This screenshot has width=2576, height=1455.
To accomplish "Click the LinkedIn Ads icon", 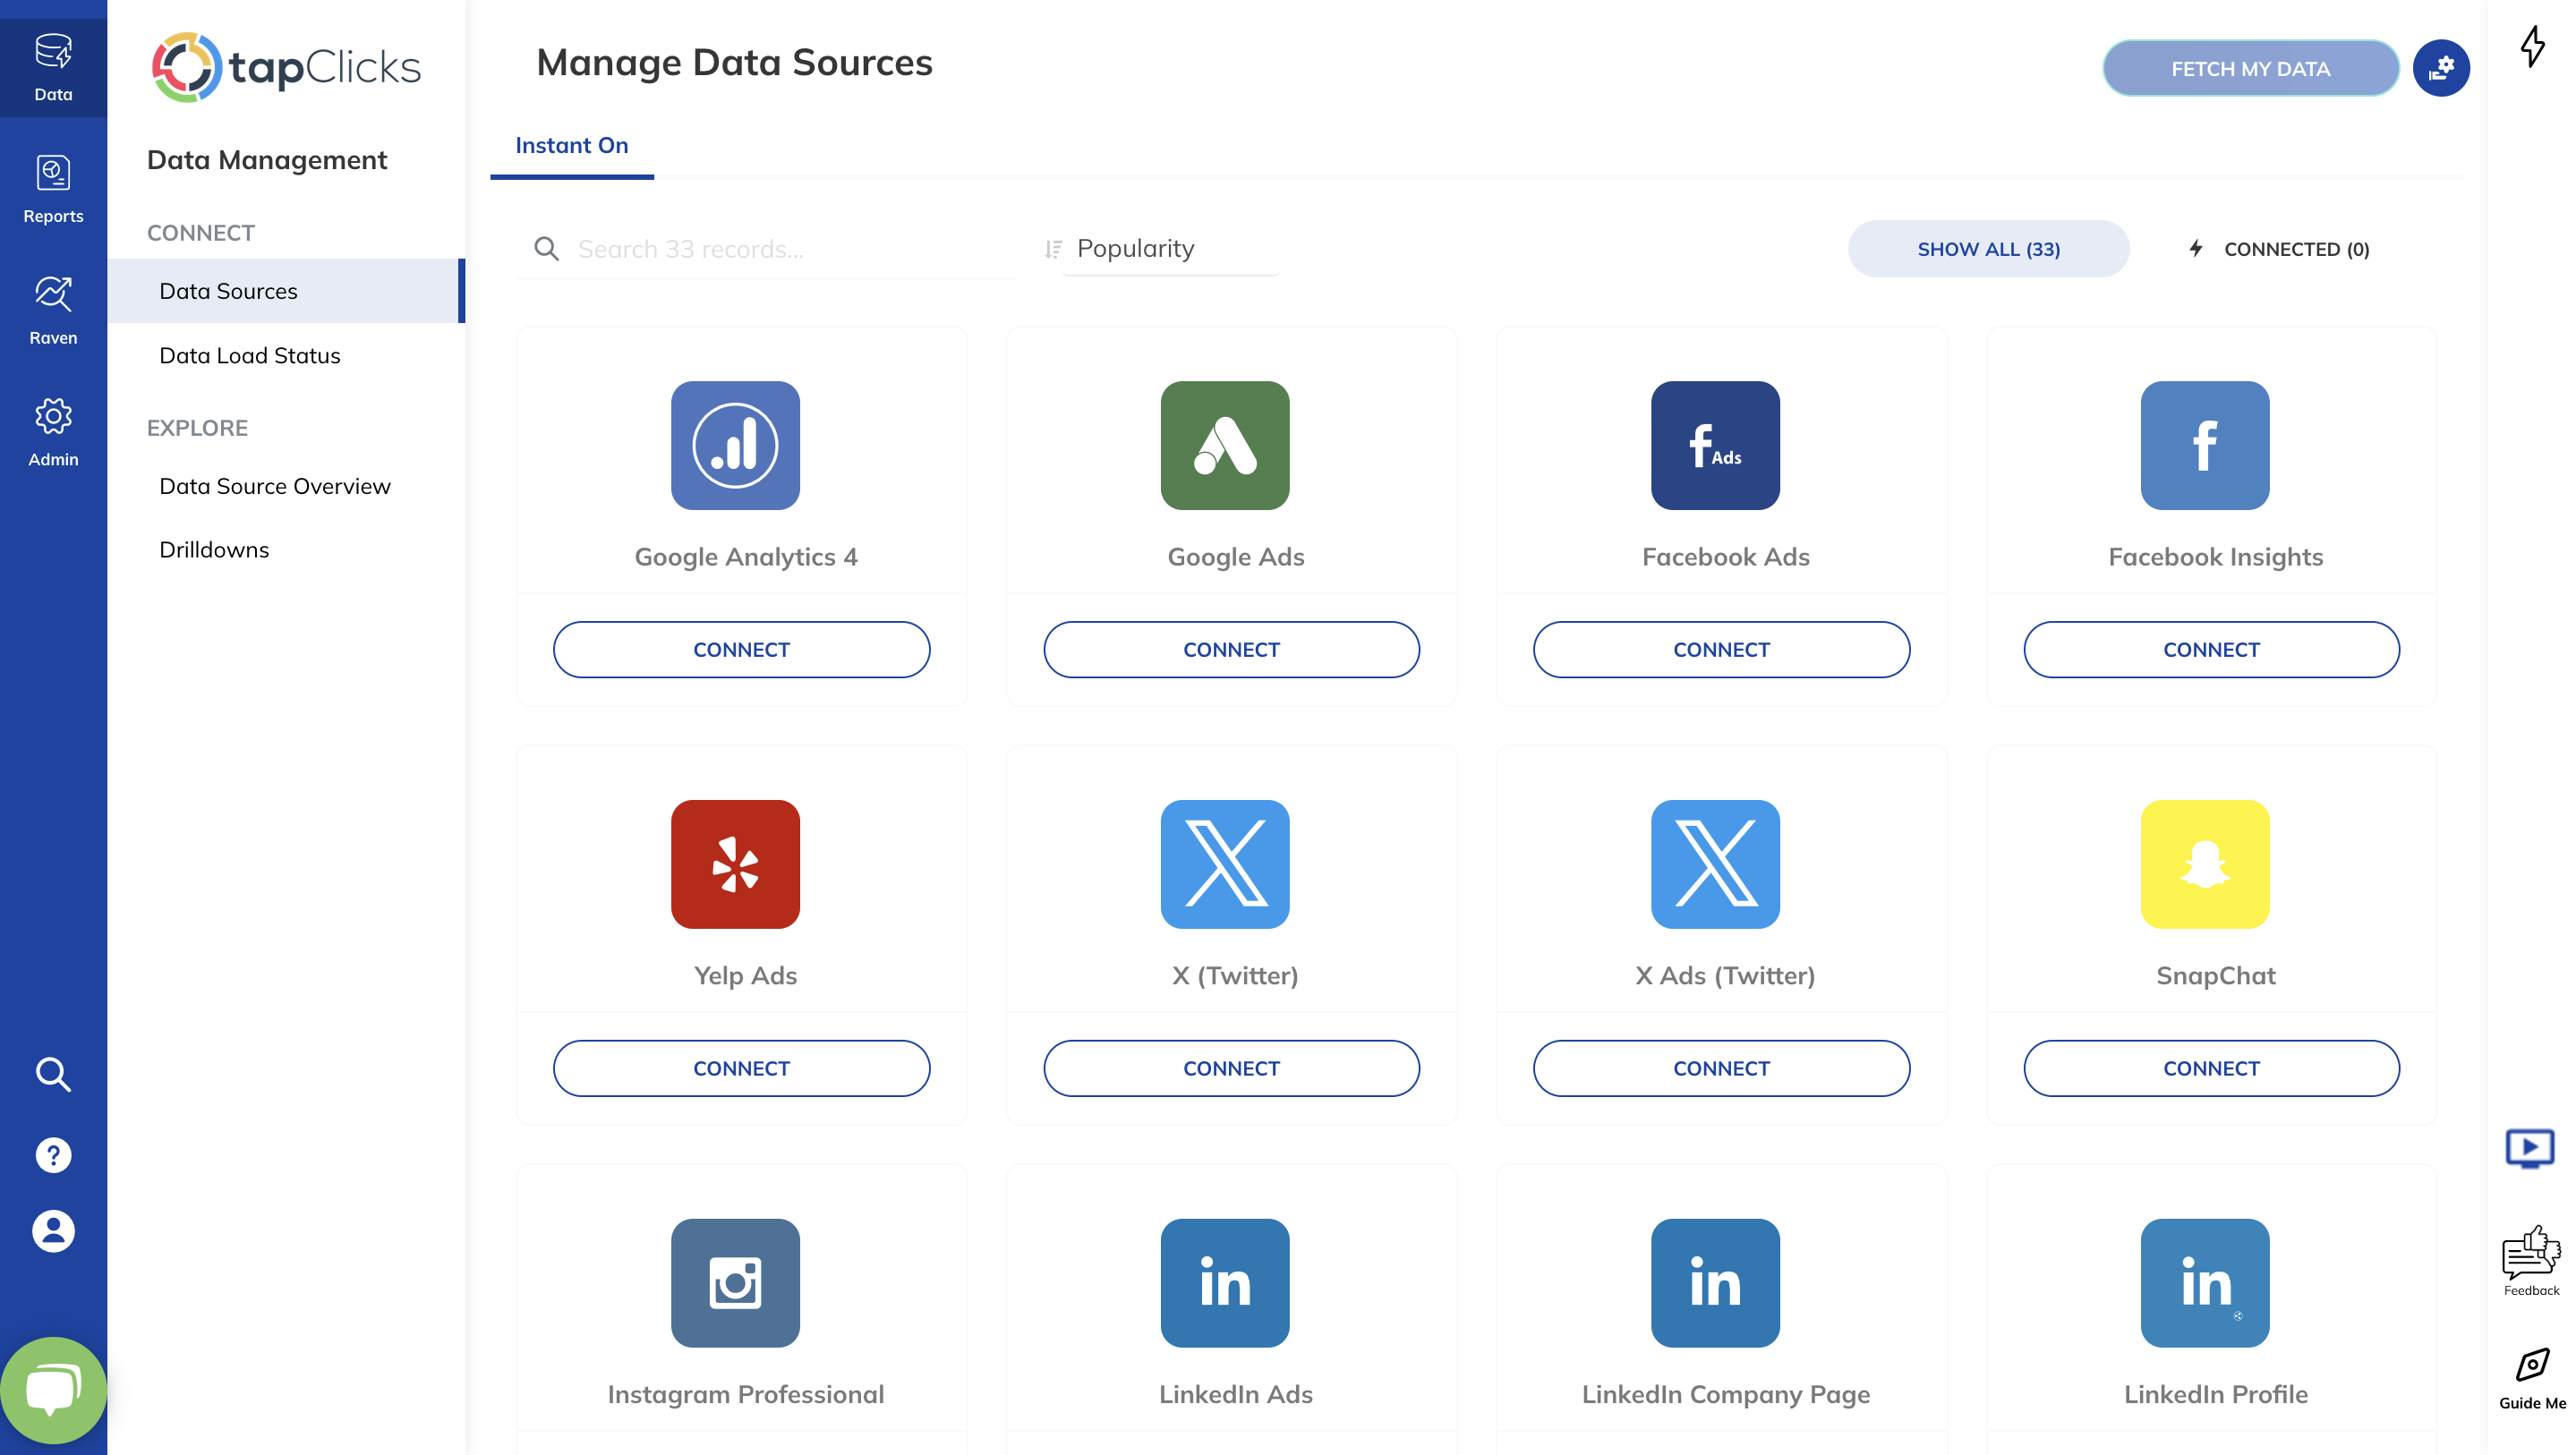I will pyautogui.click(x=1225, y=1283).
